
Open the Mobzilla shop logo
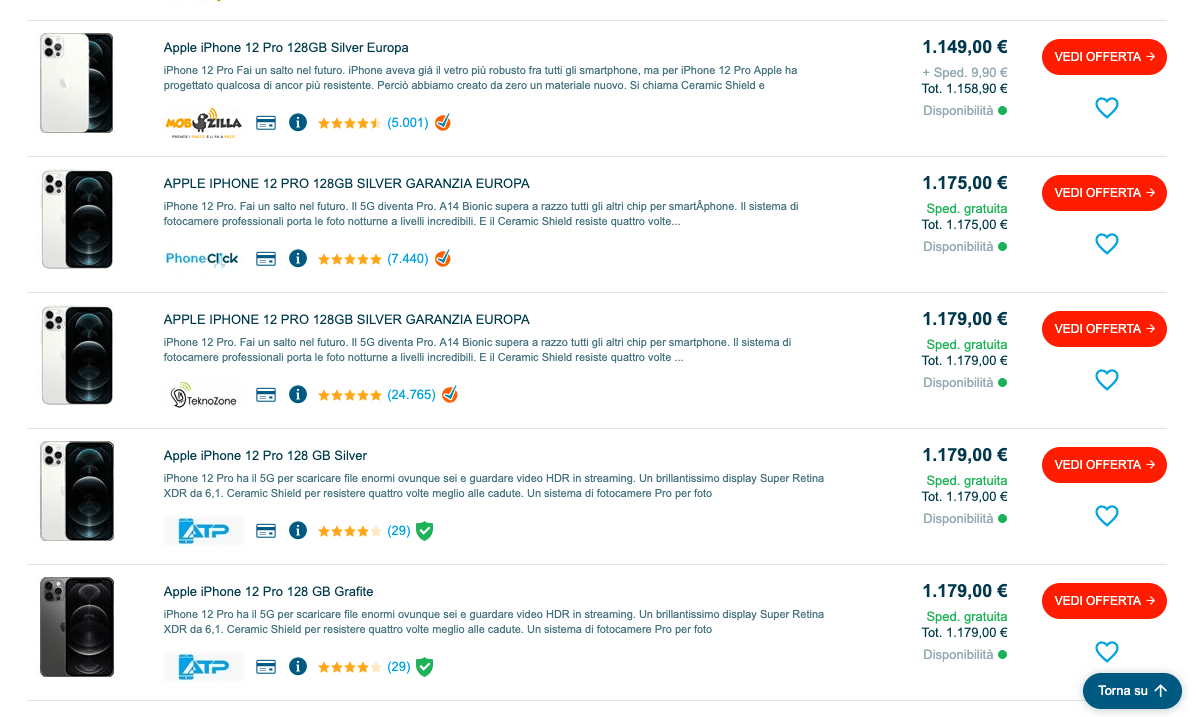coord(203,123)
